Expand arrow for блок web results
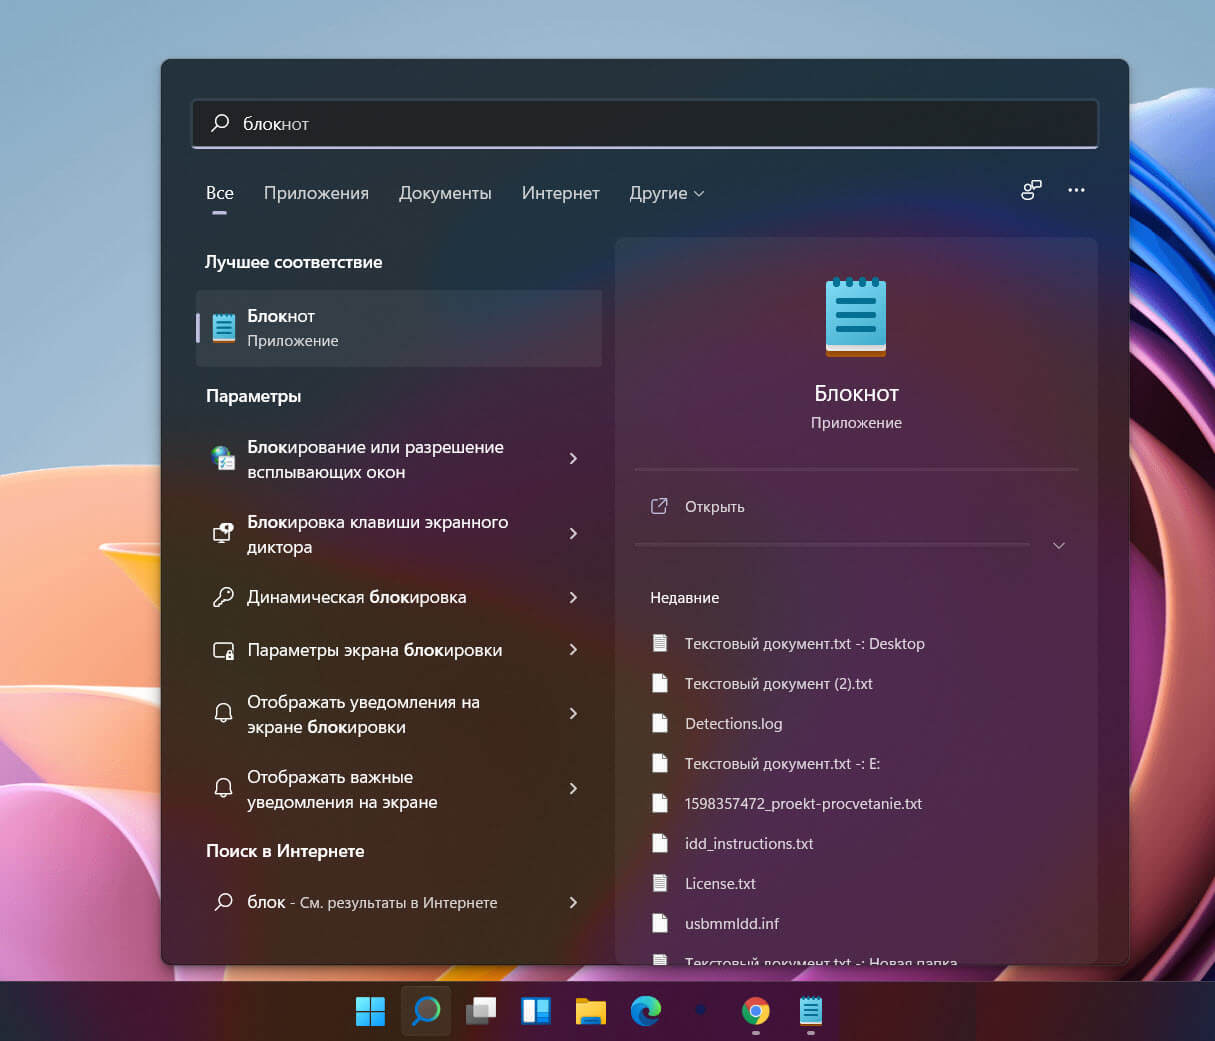Viewport: 1215px width, 1041px height. 573,902
